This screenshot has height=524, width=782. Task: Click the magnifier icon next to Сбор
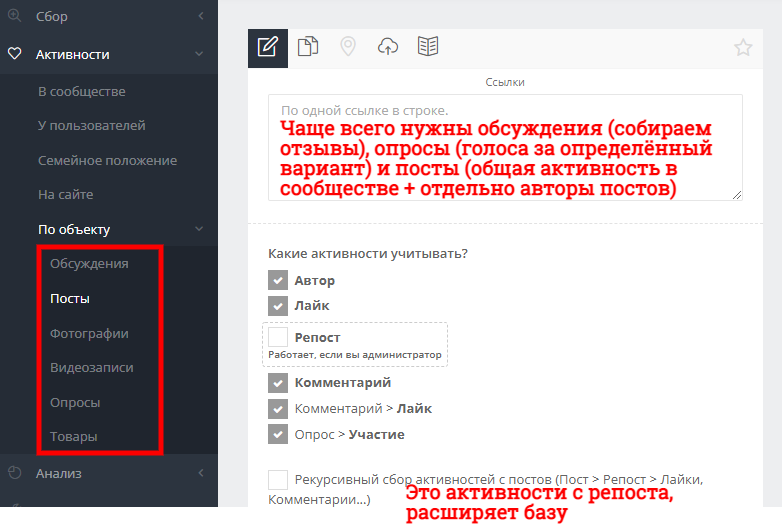(x=14, y=15)
